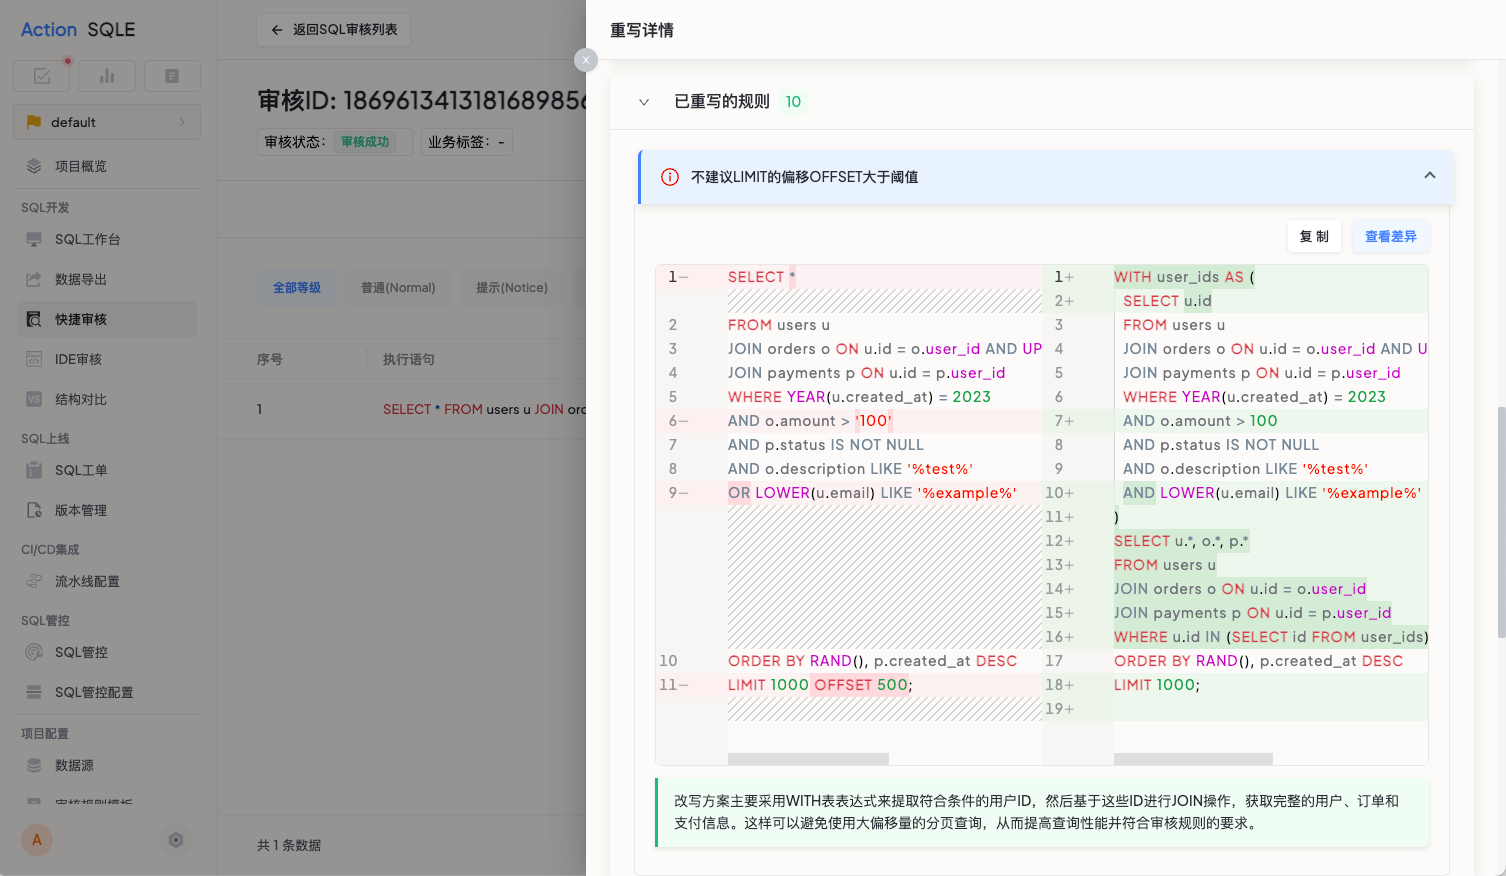1506x876 pixels.
Task: Click the 审核ID heading text
Action: (x=421, y=101)
